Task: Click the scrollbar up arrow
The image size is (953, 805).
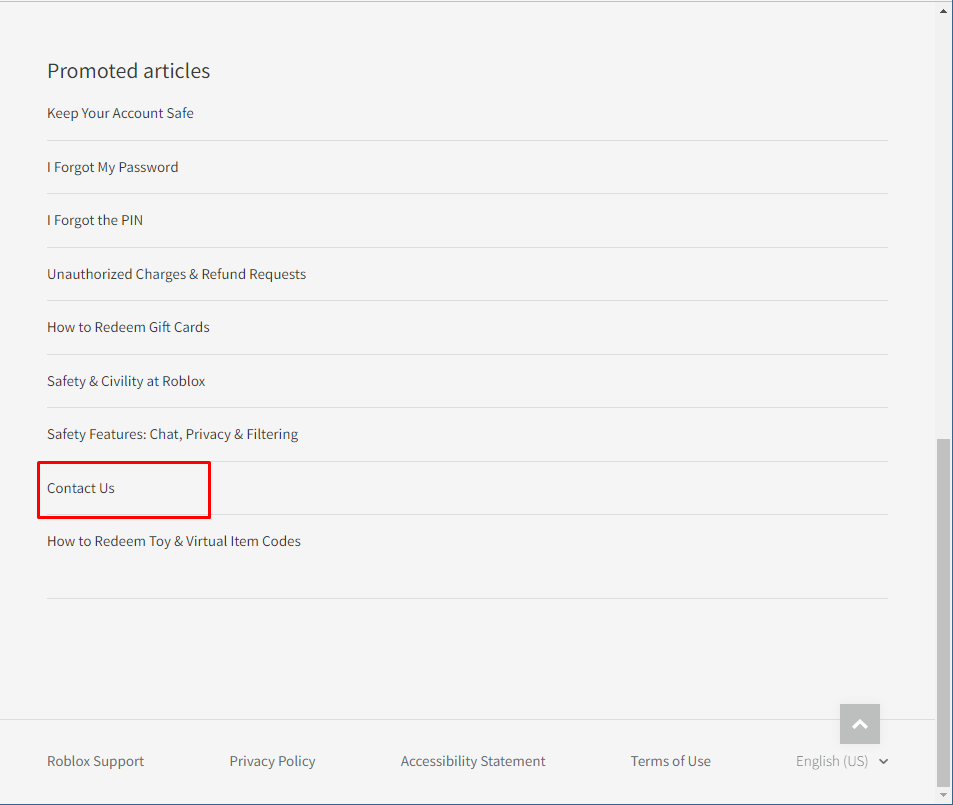Action: (943, 10)
